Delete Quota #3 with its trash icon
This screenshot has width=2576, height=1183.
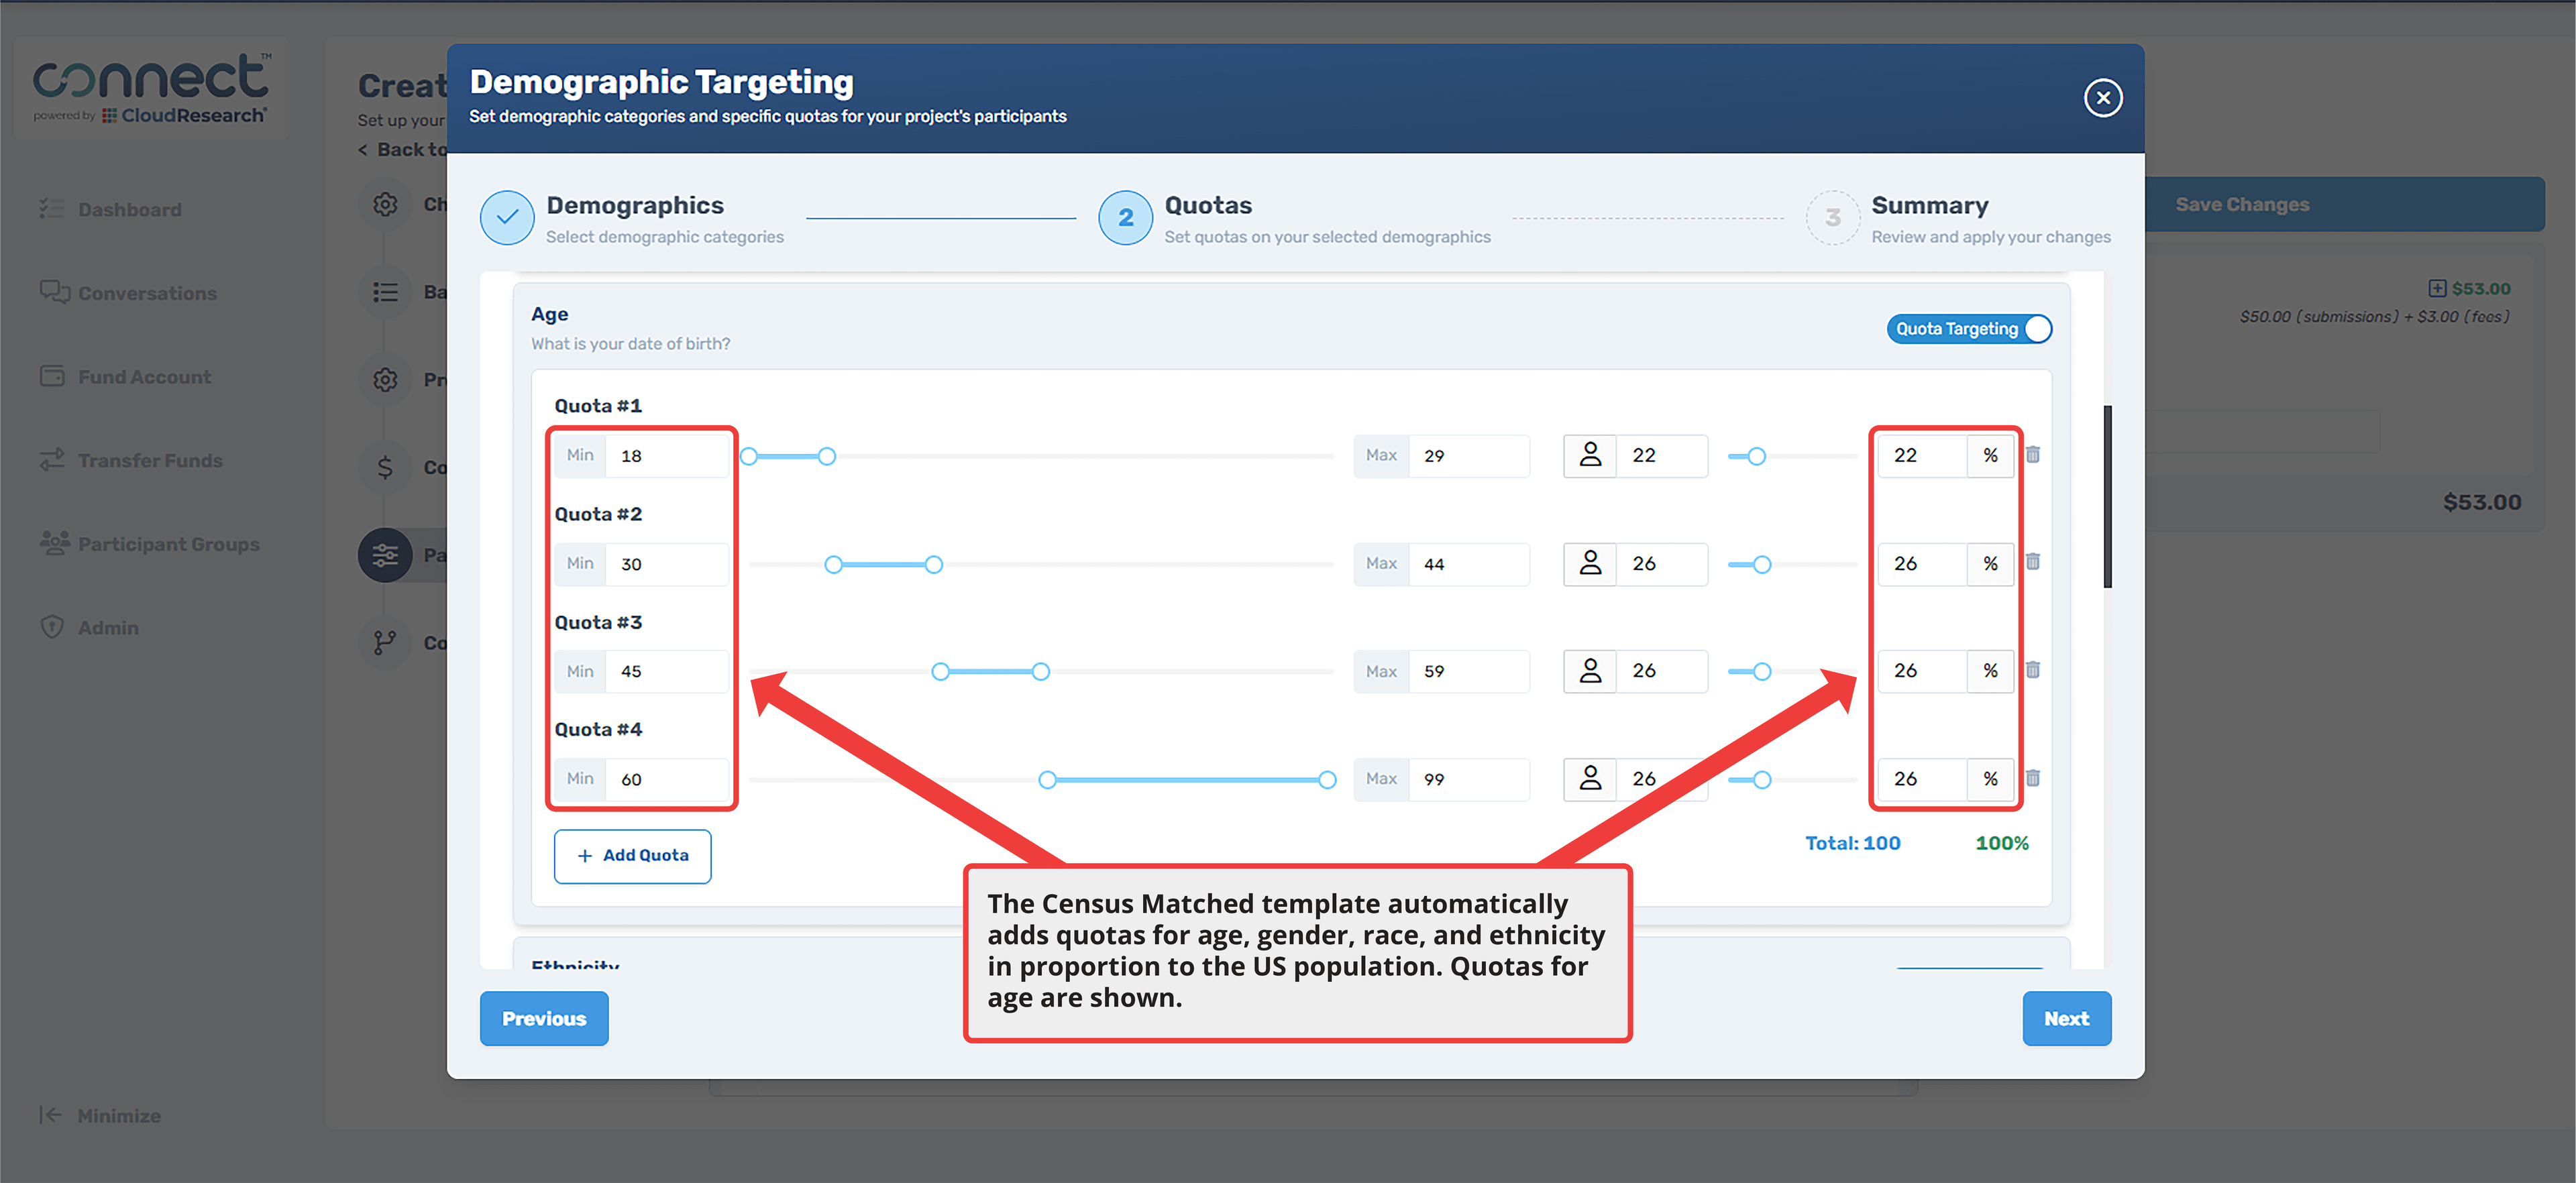[2033, 670]
